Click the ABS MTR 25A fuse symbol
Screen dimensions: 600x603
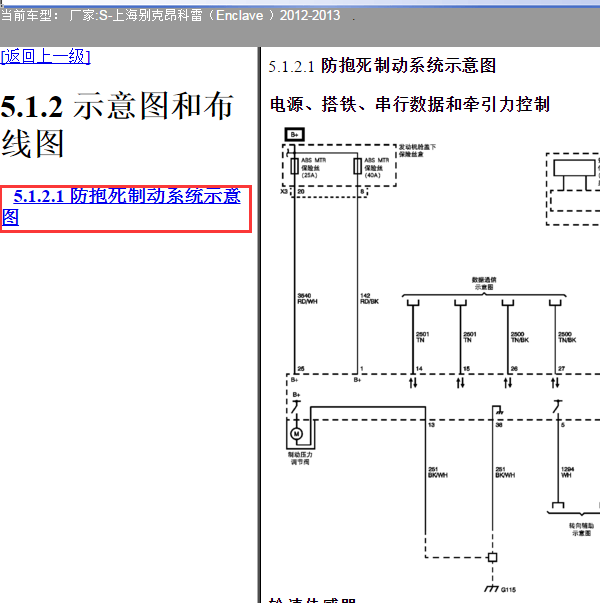click(295, 166)
